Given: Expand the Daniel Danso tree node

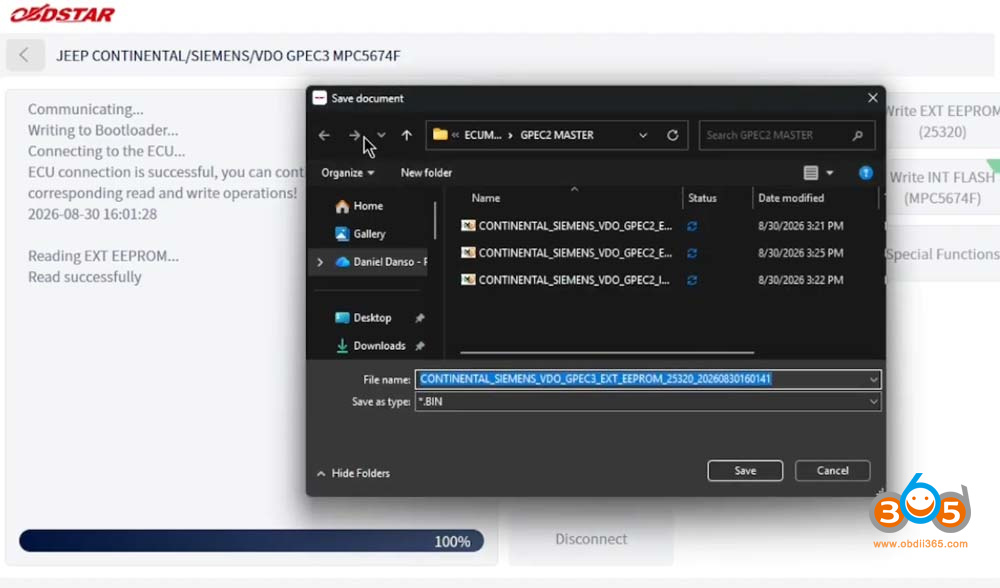Looking at the screenshot, I should click(320, 262).
